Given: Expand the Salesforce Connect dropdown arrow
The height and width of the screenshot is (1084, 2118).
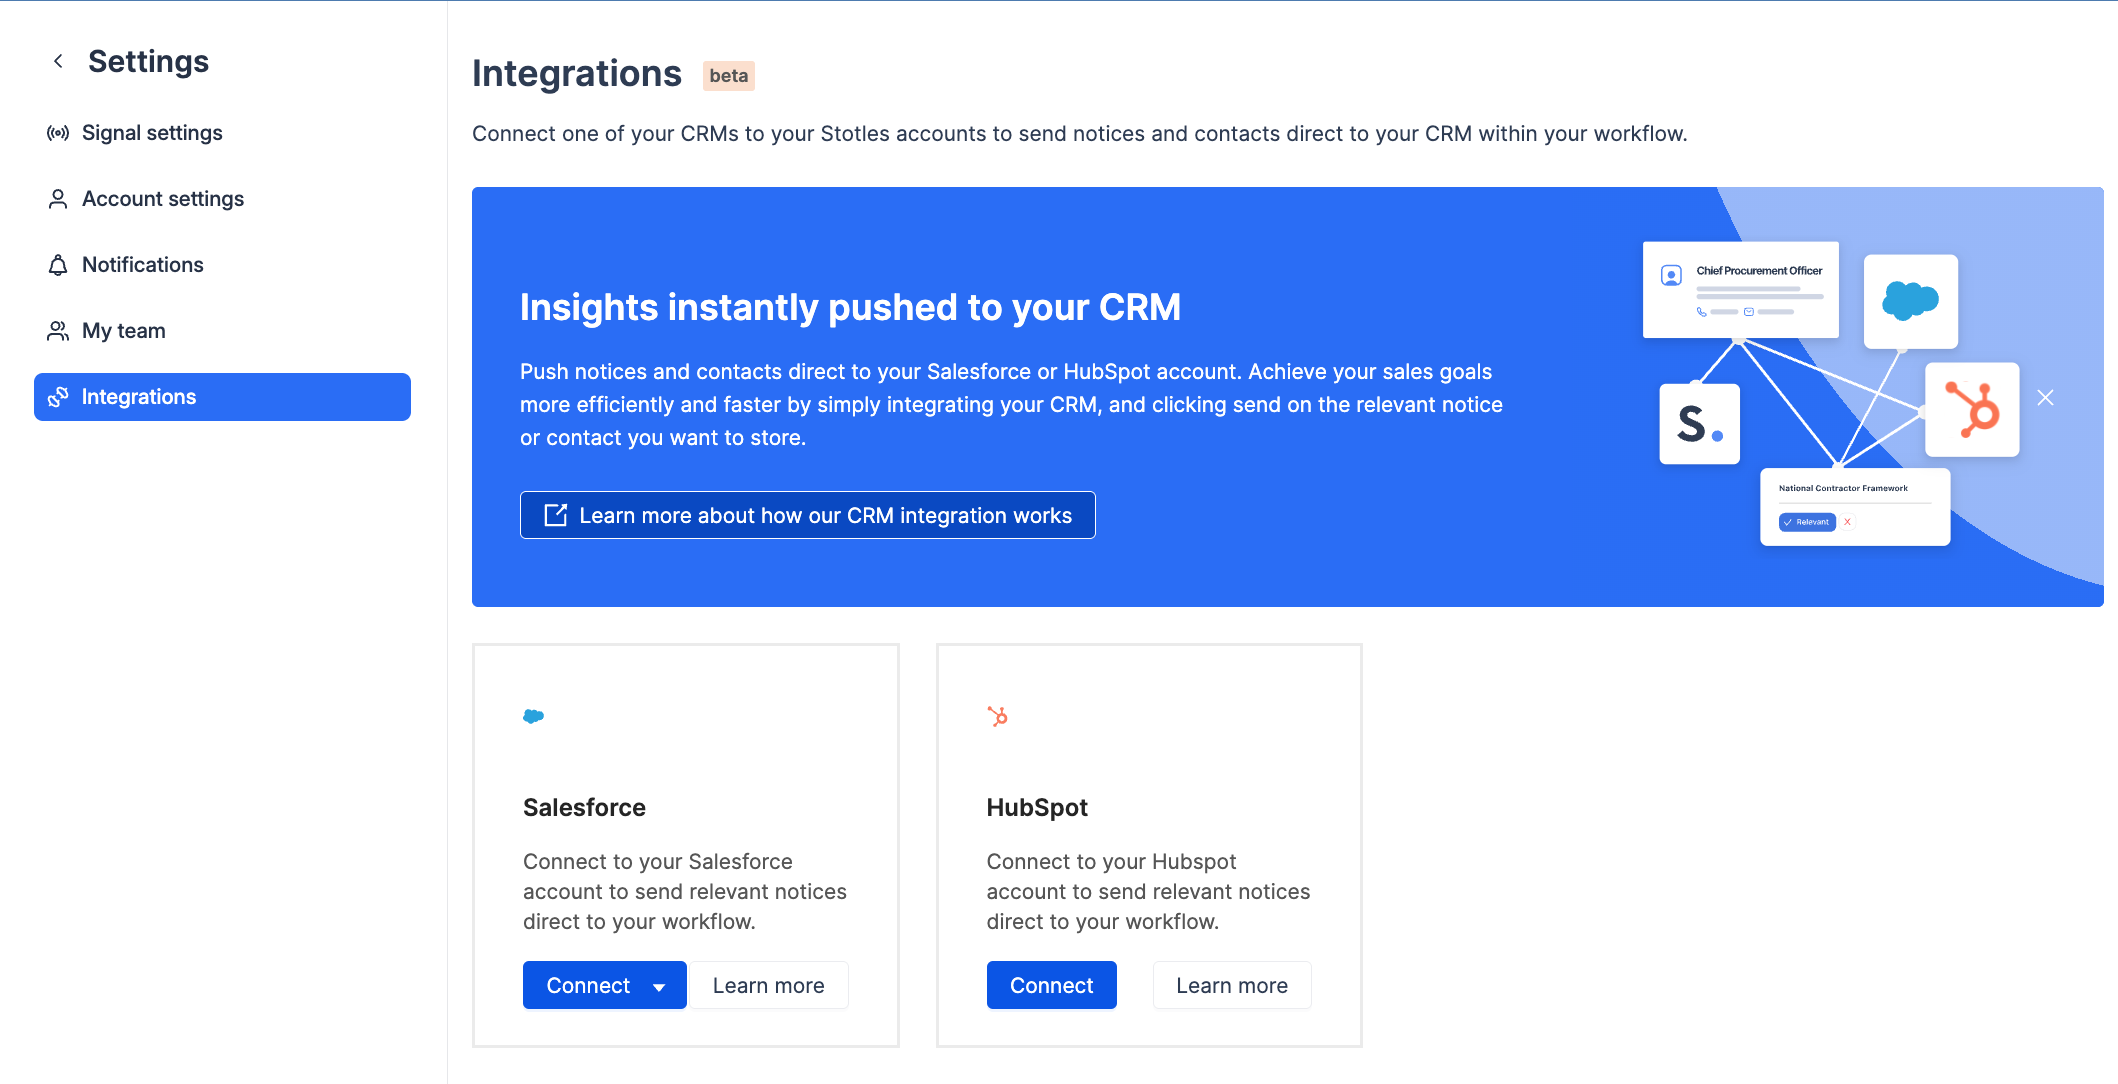Looking at the screenshot, I should pyautogui.click(x=659, y=987).
